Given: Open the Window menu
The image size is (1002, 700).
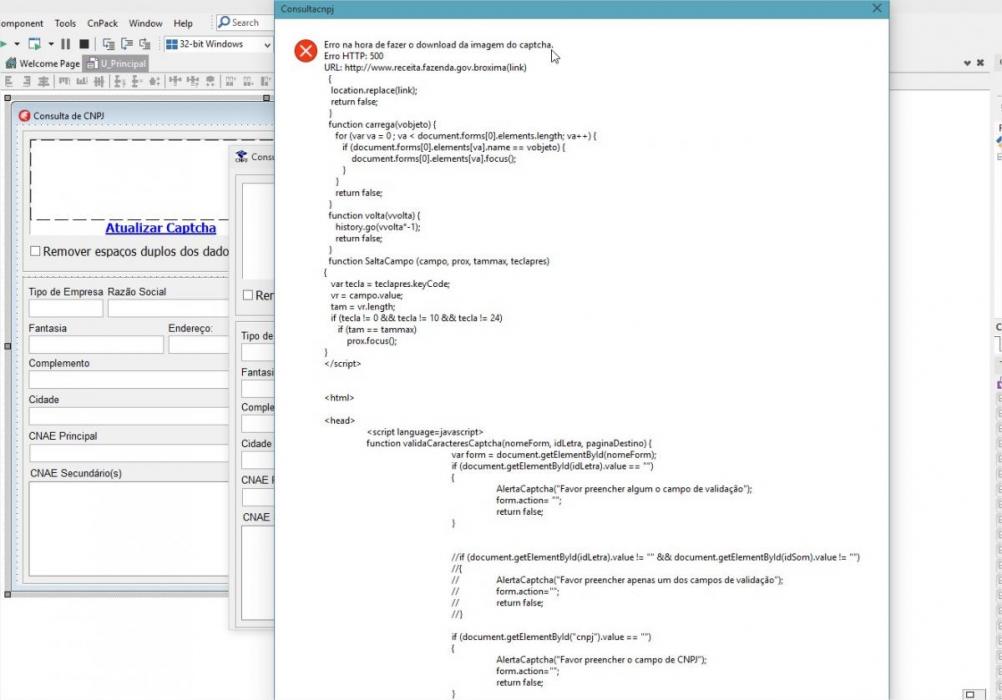Looking at the screenshot, I should [146, 24].
